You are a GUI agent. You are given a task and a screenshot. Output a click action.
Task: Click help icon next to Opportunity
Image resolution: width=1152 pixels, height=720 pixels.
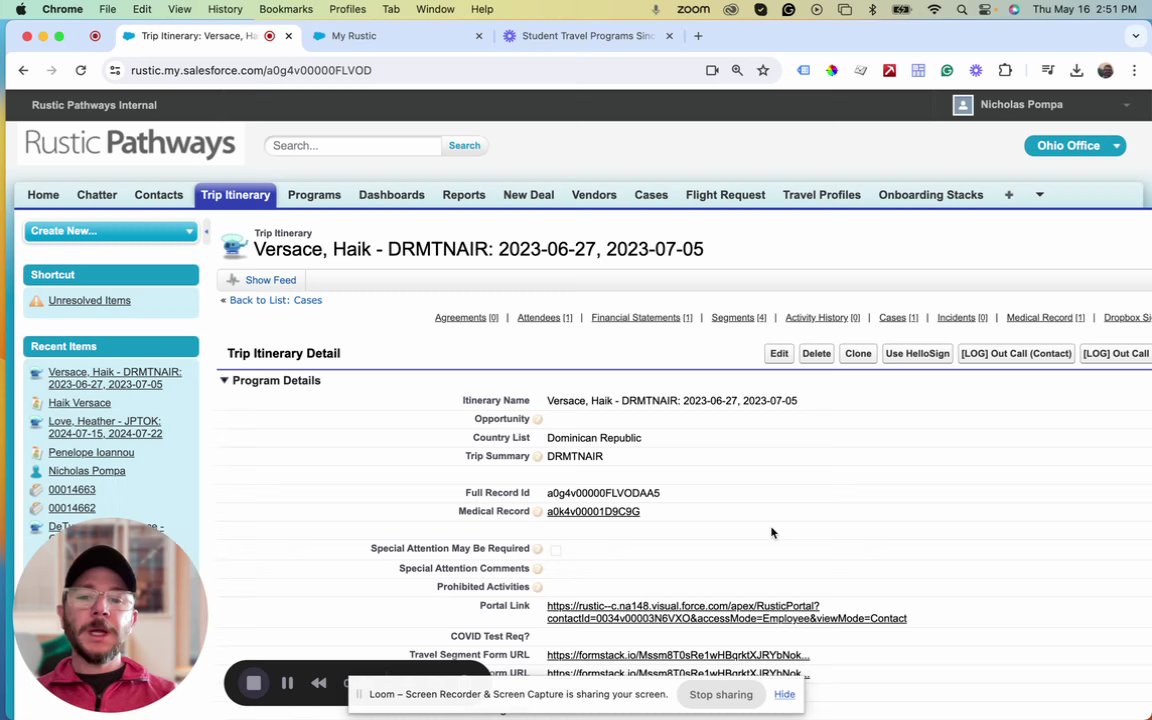pos(538,420)
